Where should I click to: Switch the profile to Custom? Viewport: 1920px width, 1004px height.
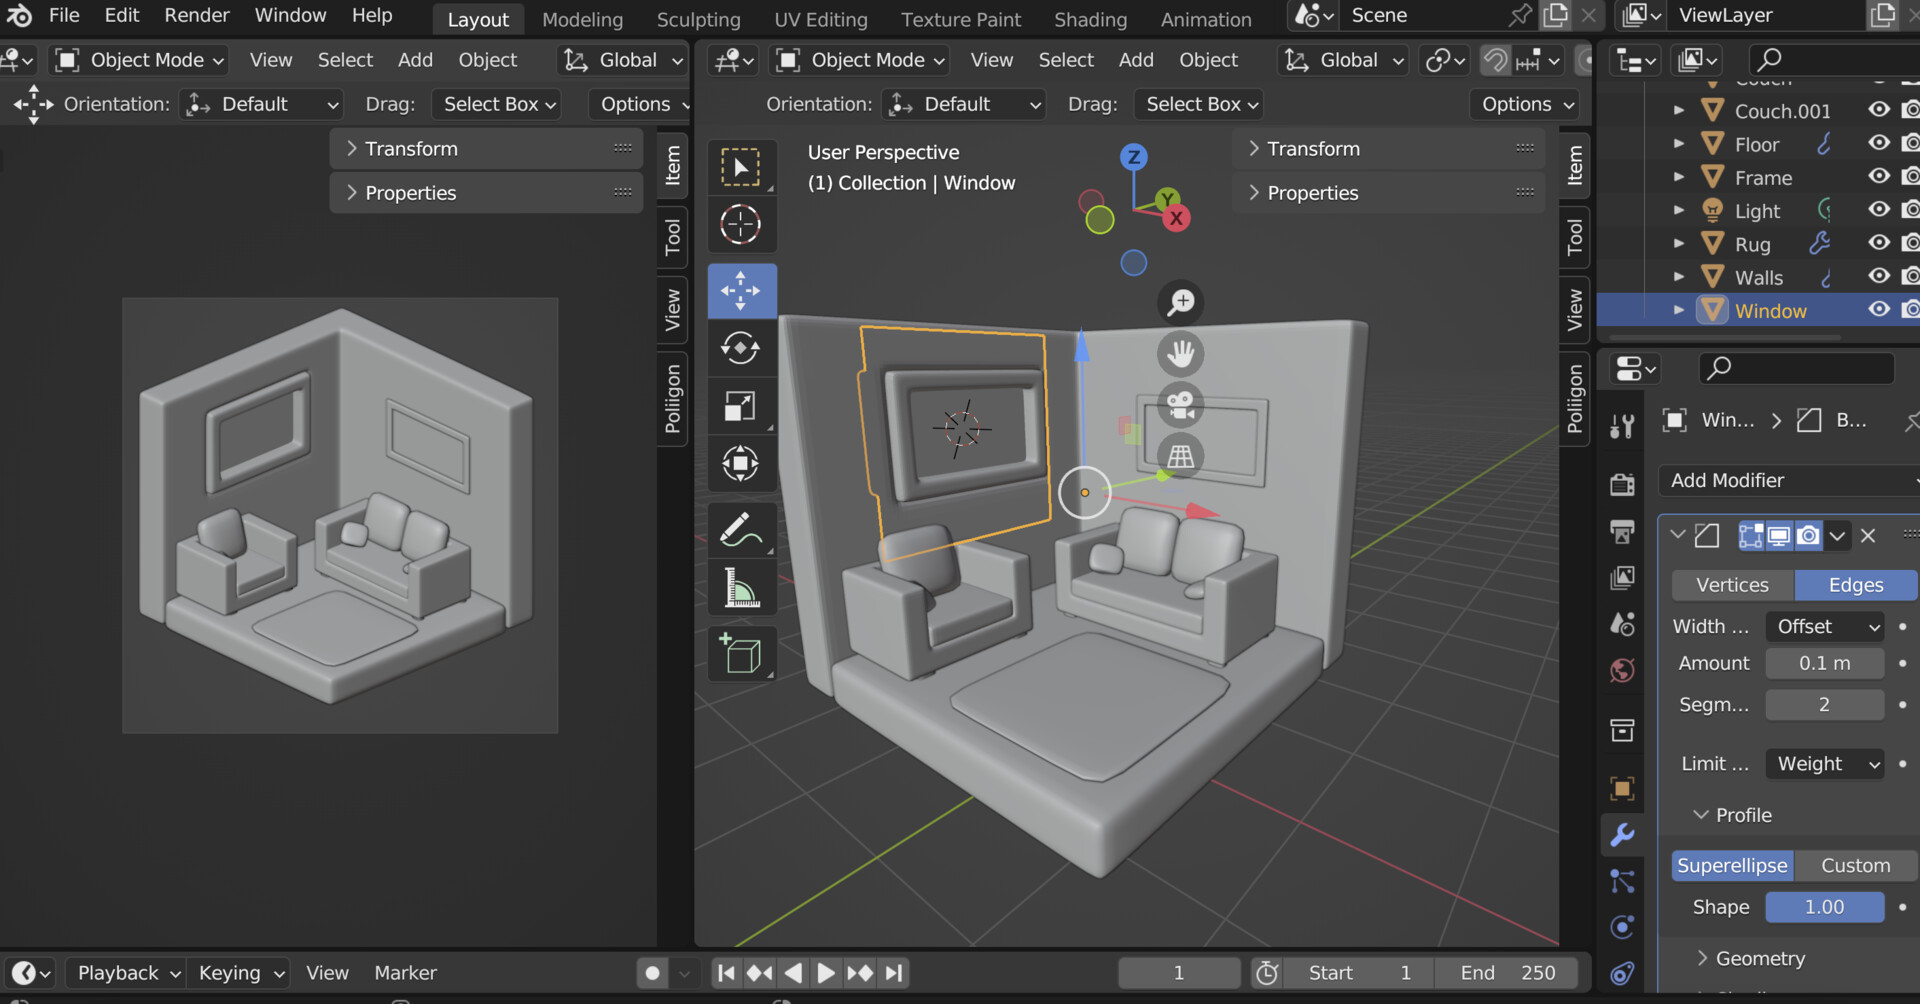click(1856, 866)
